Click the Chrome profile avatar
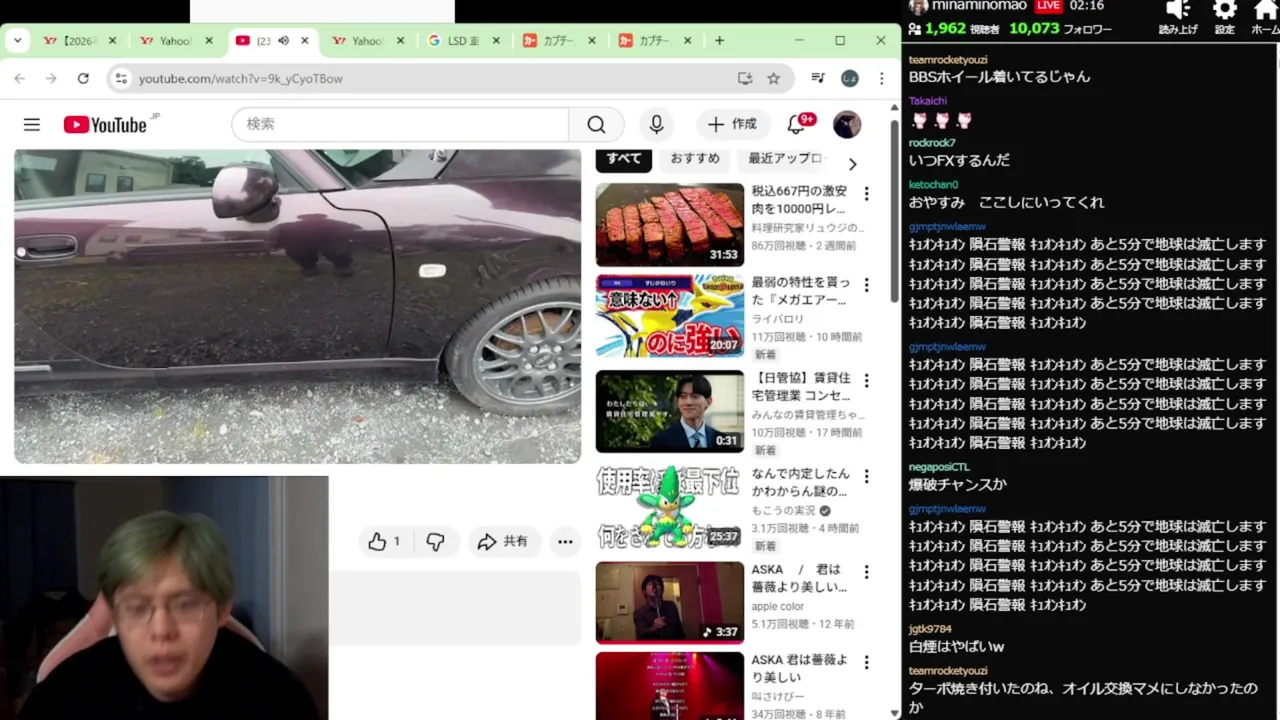The width and height of the screenshot is (1280, 720). tap(850, 78)
